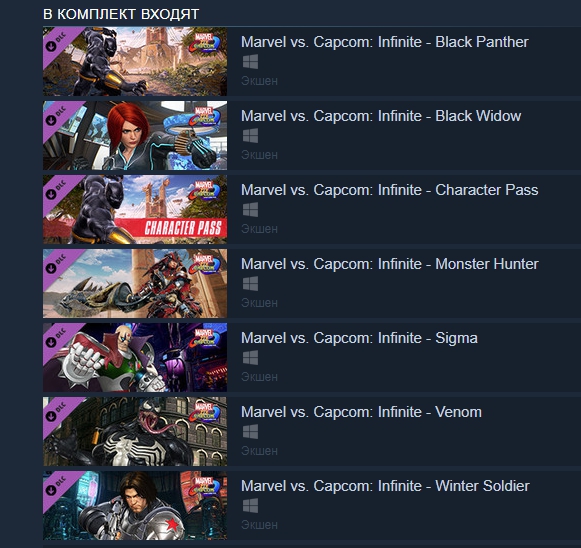This screenshot has height=548, width=581.
Task: Click the Windows icon under Black Panther
Action: [x=250, y=62]
